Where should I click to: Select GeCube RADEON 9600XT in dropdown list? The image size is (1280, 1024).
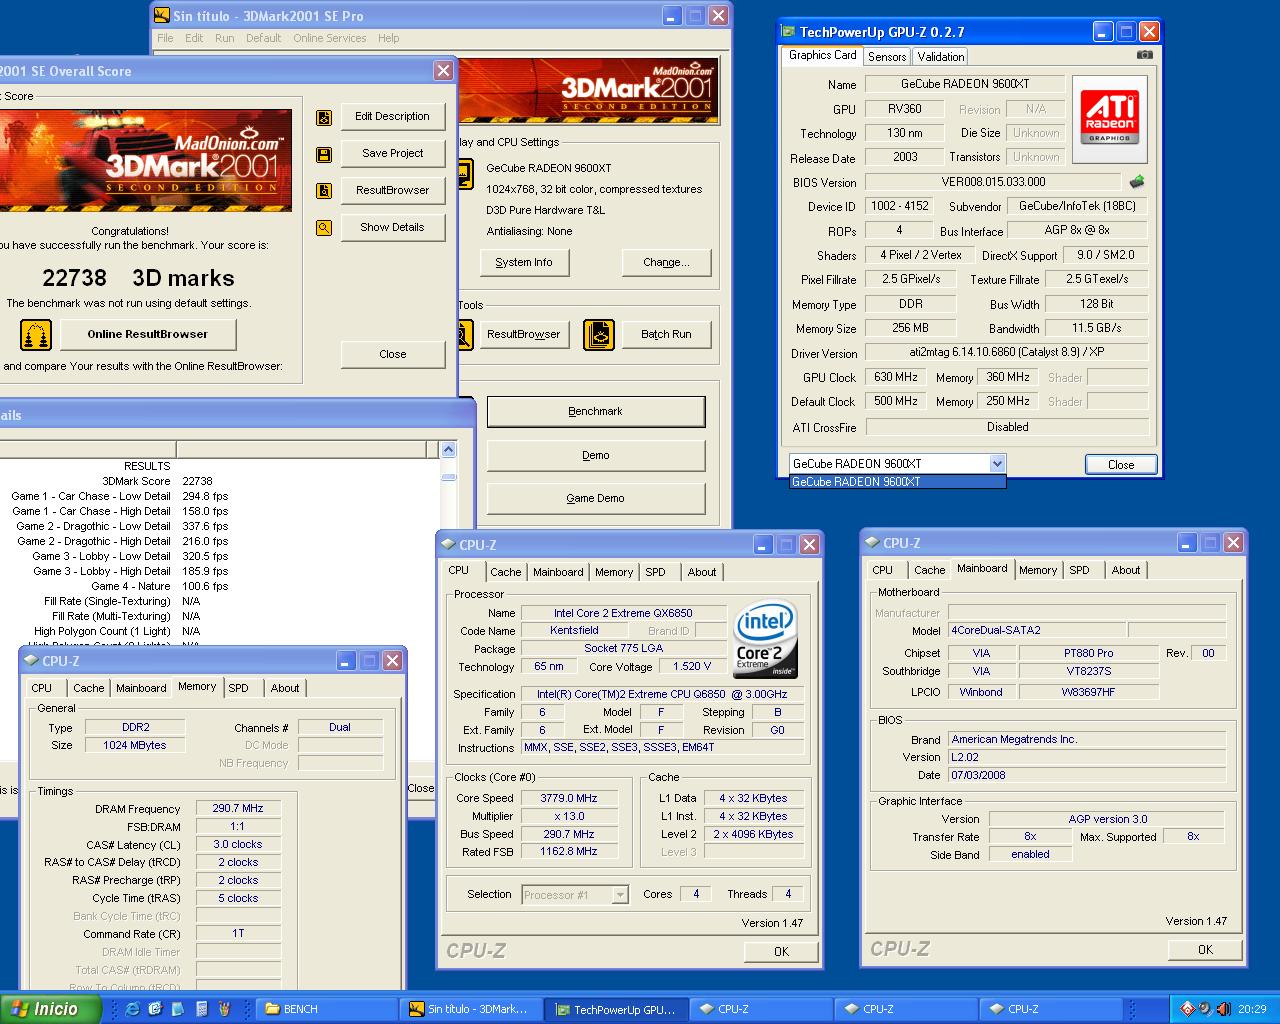pos(897,482)
